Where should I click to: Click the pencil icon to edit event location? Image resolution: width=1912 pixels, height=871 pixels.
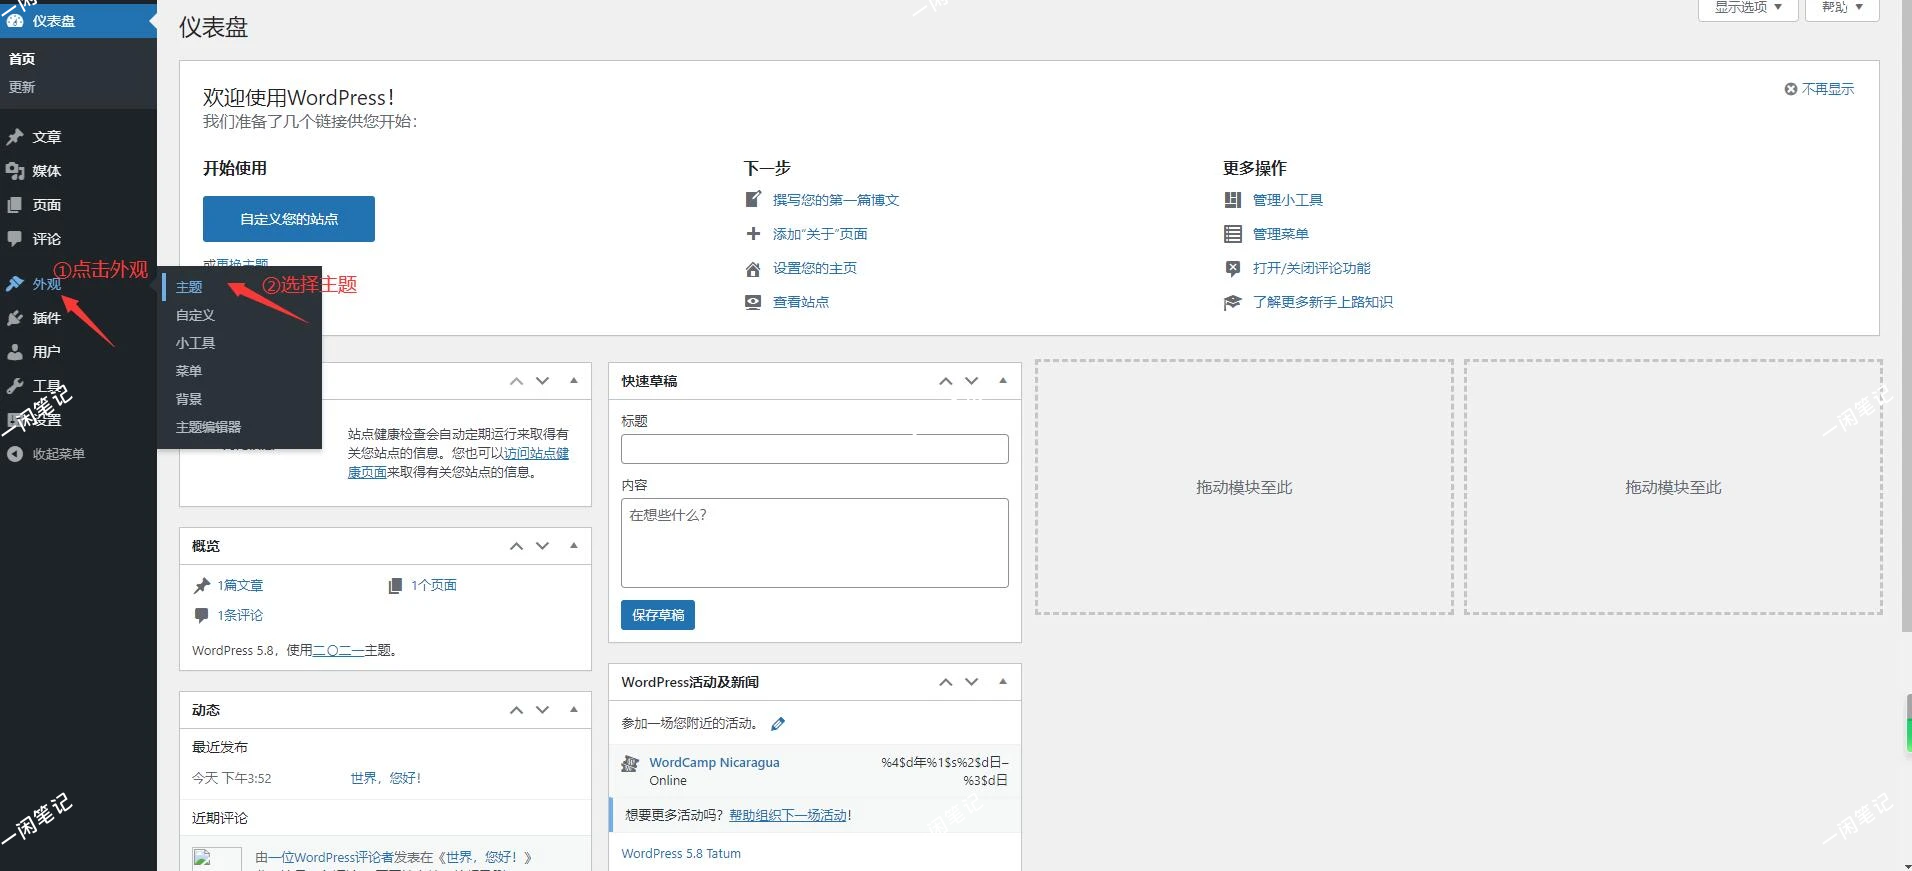coord(778,724)
